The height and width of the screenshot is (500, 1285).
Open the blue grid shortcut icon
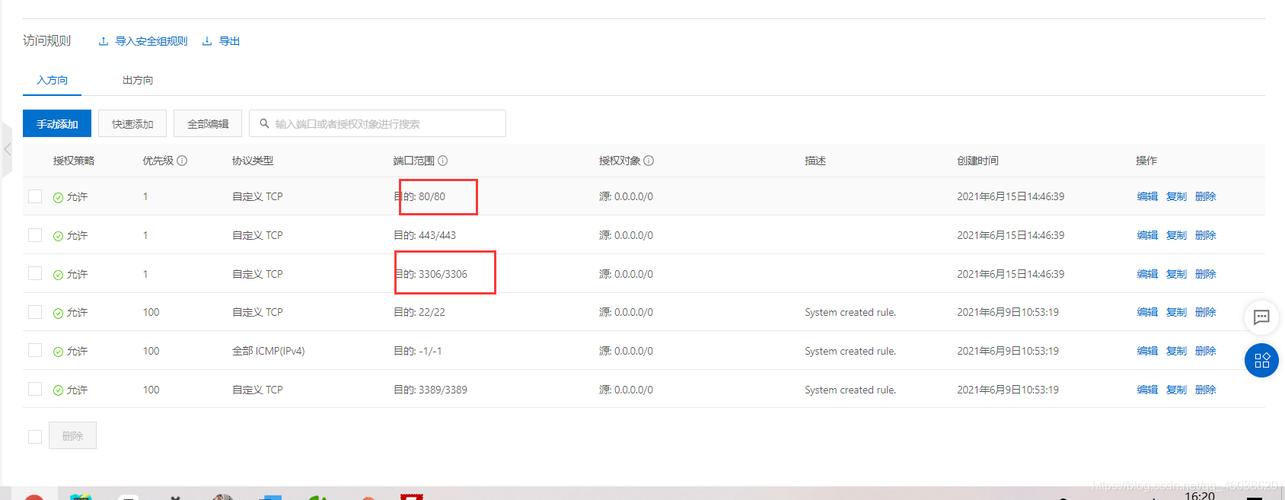click(x=1261, y=360)
